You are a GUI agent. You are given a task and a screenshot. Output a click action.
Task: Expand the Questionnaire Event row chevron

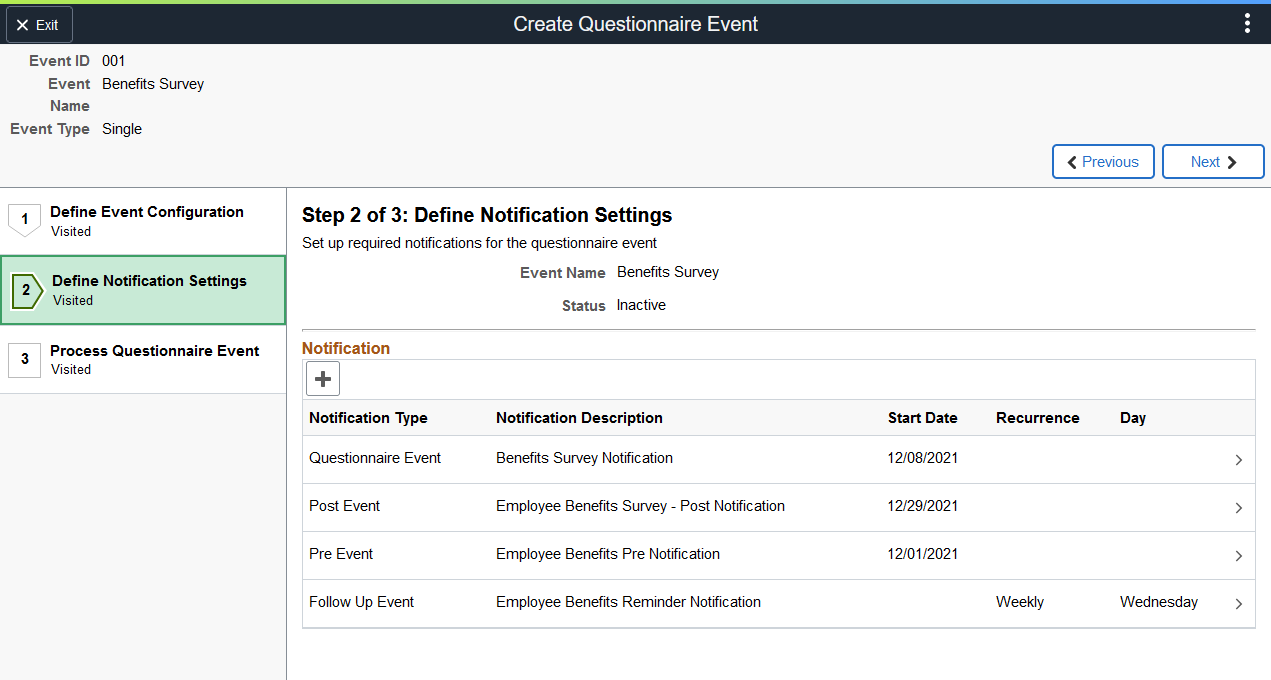click(x=1238, y=460)
